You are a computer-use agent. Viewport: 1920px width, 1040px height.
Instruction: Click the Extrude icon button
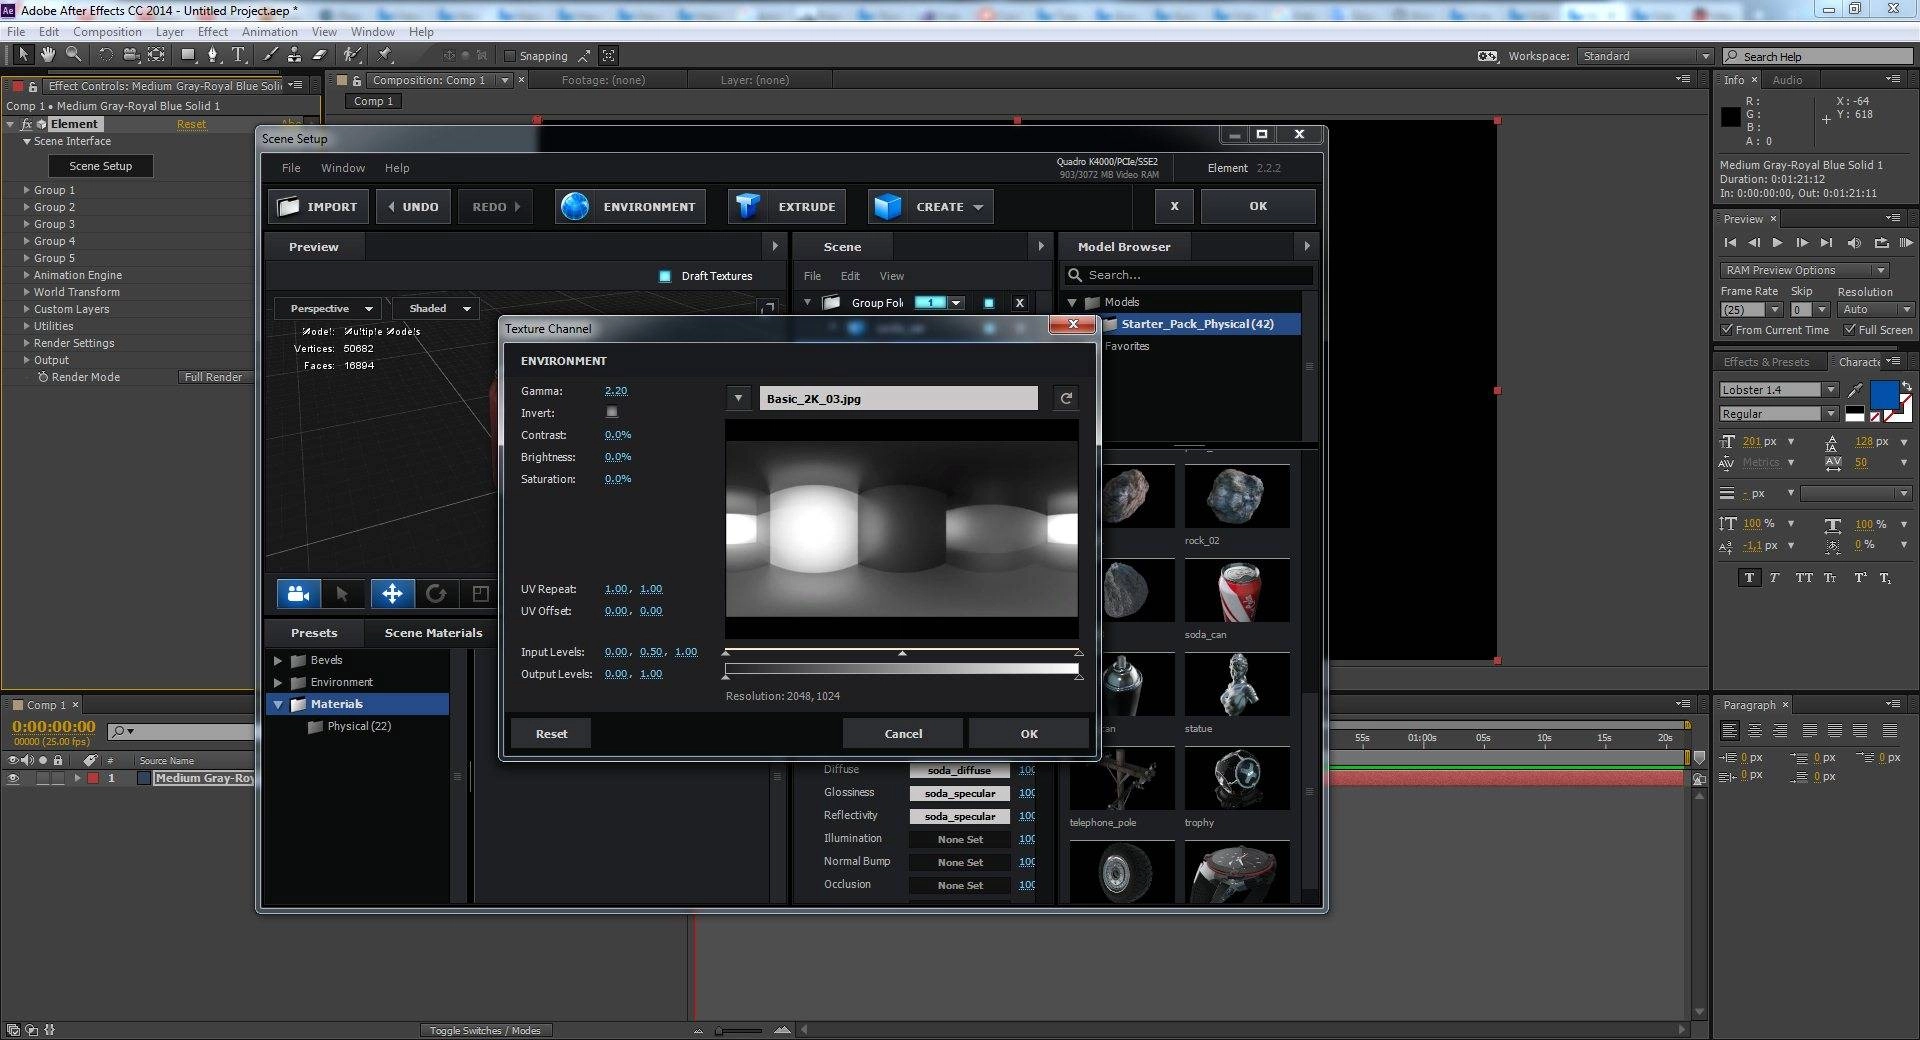click(x=785, y=207)
